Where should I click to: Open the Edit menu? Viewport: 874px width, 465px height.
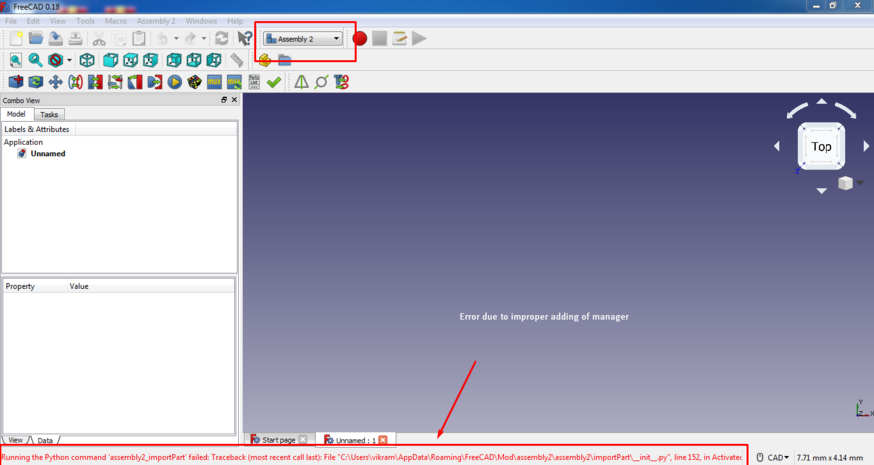(x=33, y=21)
